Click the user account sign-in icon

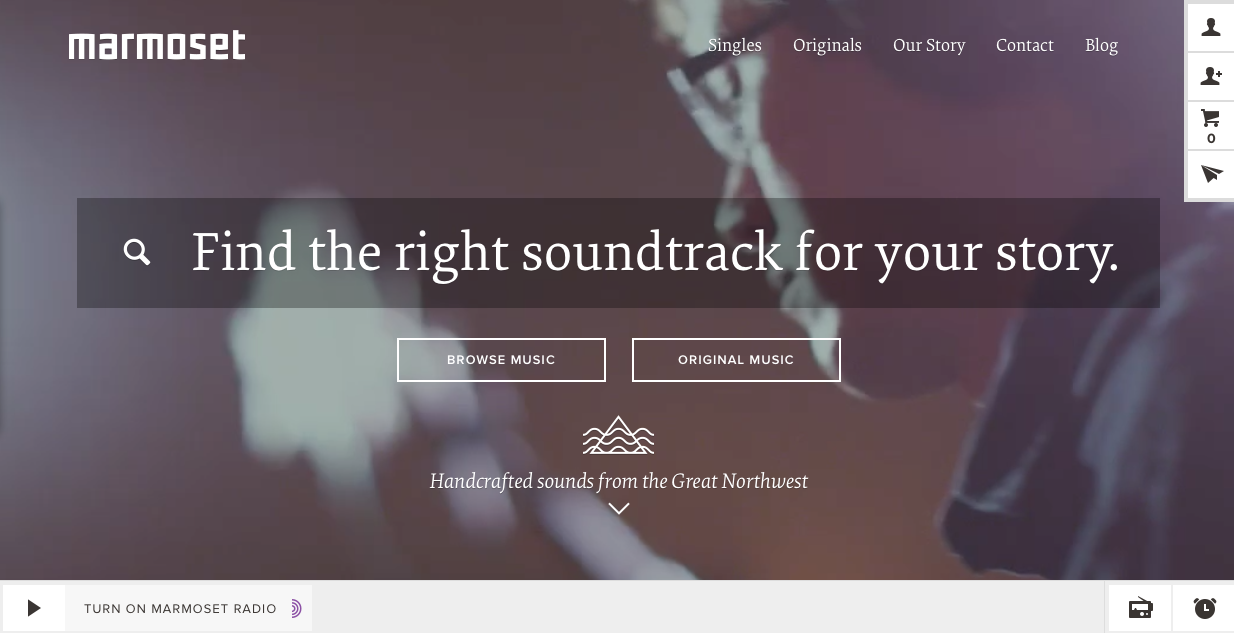click(x=1211, y=27)
